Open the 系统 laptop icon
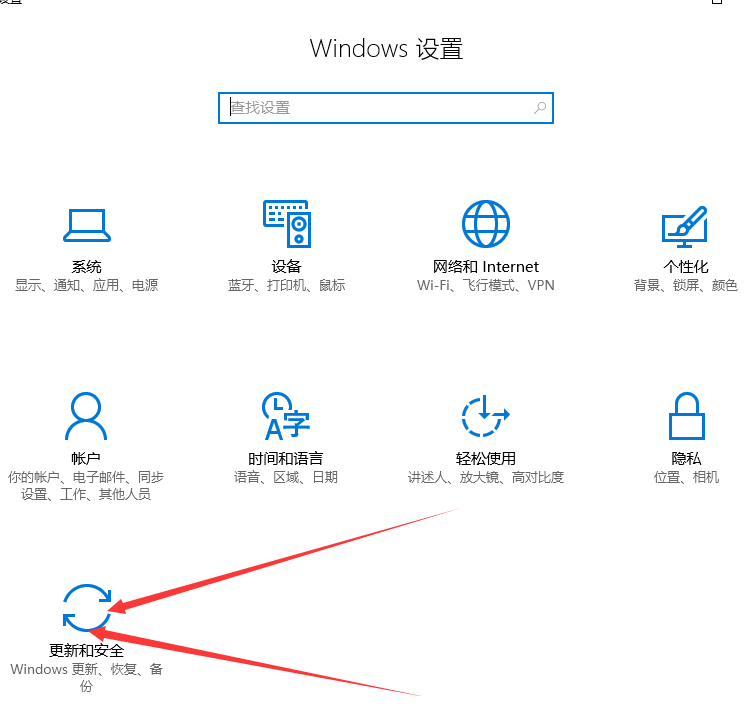Image resolution: width=748 pixels, height=728 pixels. (x=87, y=225)
